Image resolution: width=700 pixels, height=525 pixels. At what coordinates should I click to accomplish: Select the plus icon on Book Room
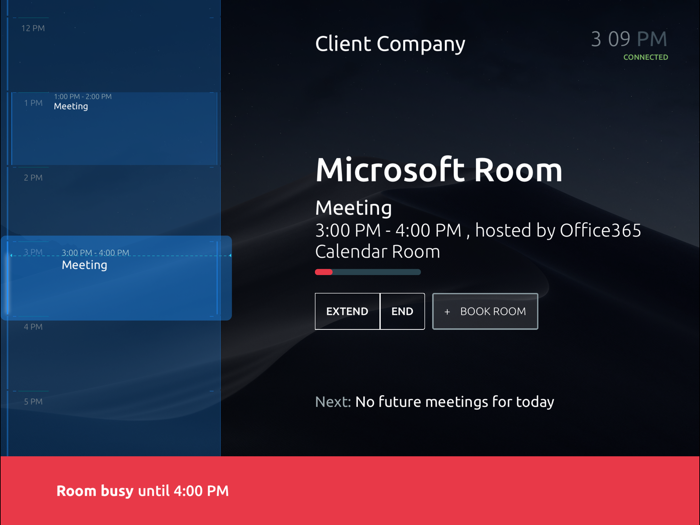[447, 312]
